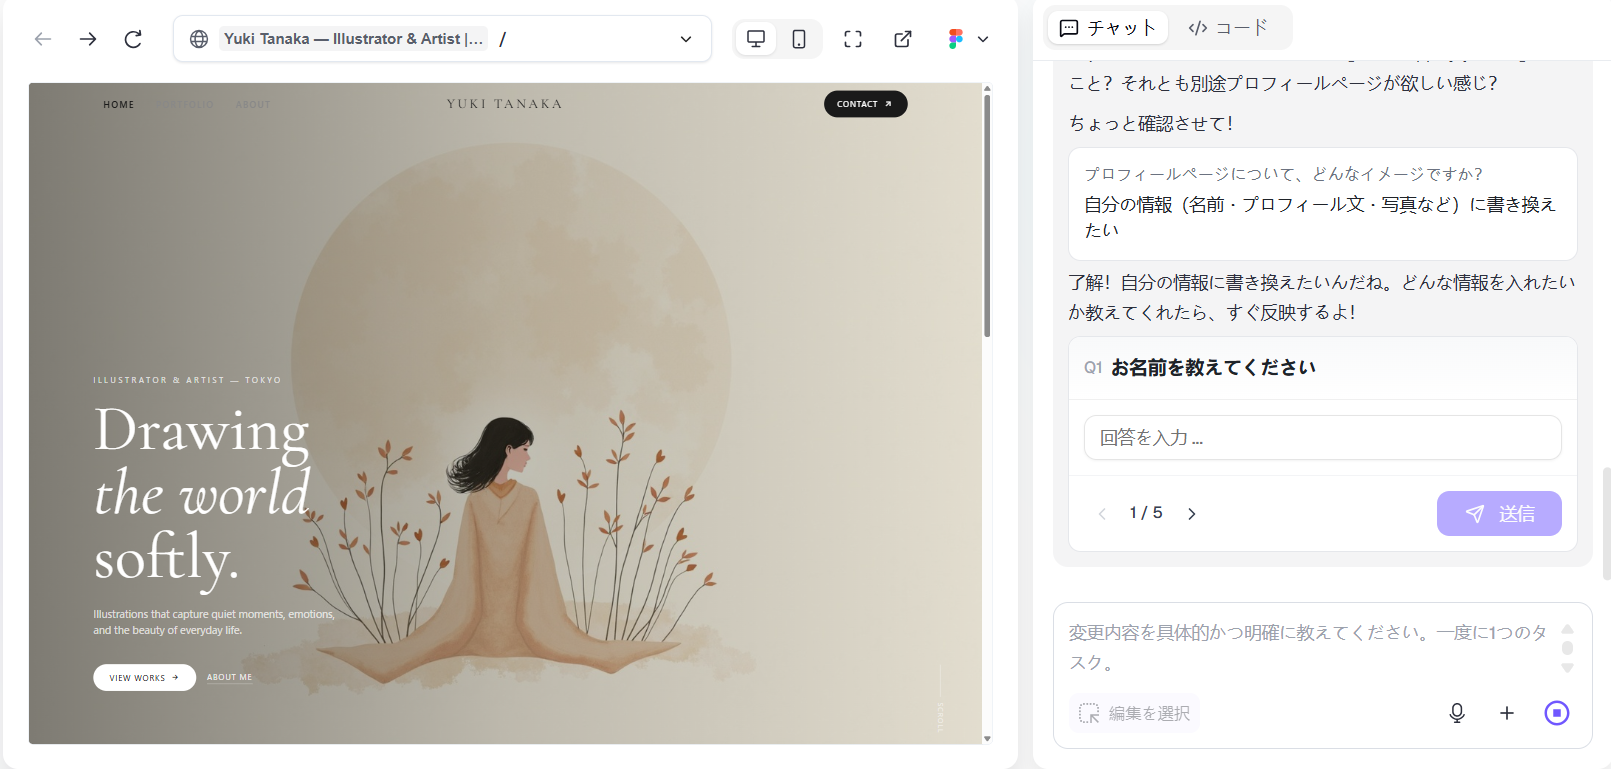Click the 送信 send button

(x=1499, y=513)
